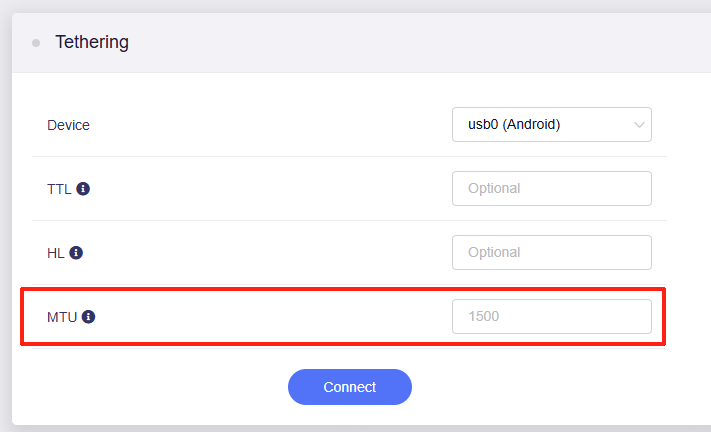
Task: Click the MTU info icon
Action: click(88, 317)
